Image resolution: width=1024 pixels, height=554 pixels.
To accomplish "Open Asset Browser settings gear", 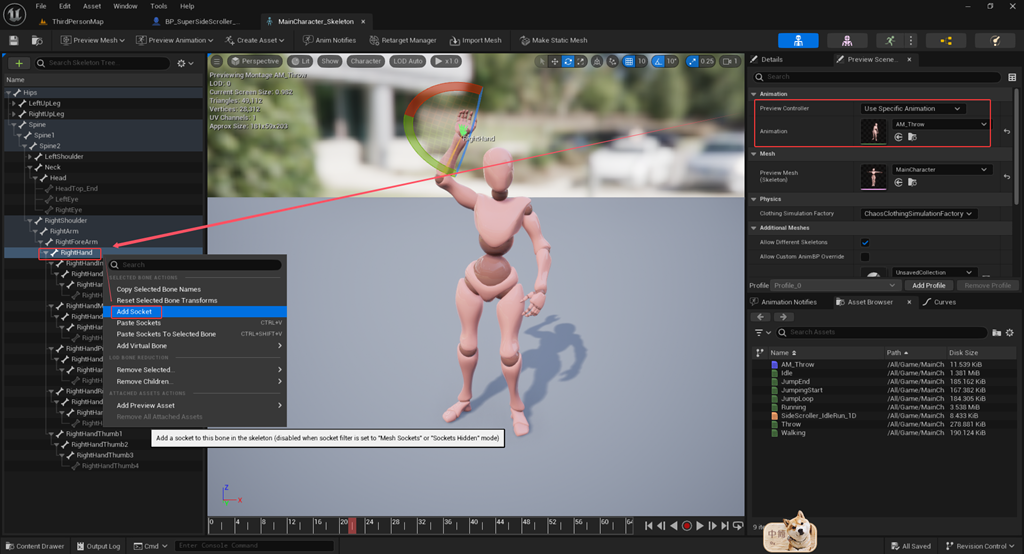I will (x=1010, y=333).
